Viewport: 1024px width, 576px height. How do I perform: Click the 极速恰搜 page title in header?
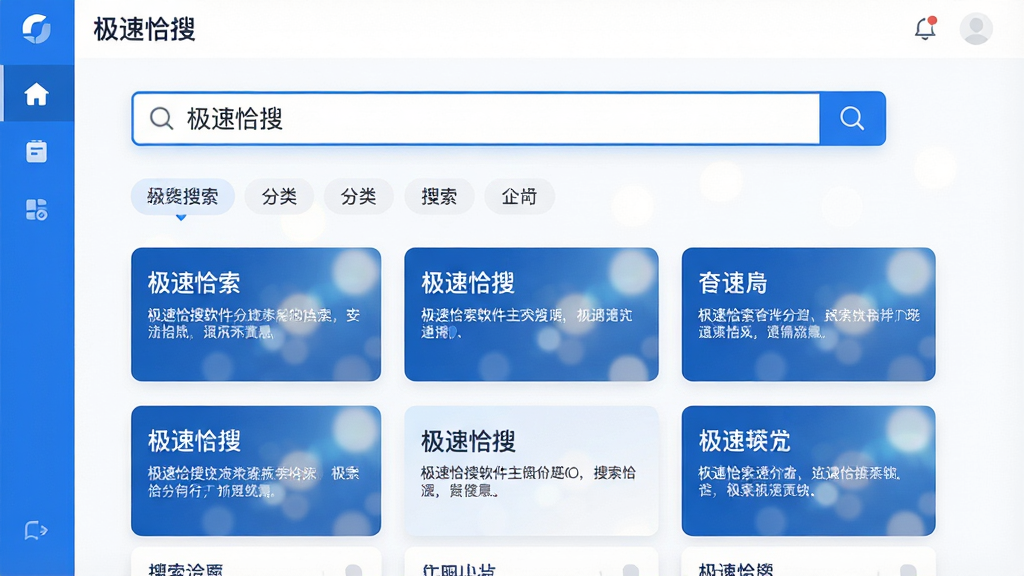pos(144,29)
